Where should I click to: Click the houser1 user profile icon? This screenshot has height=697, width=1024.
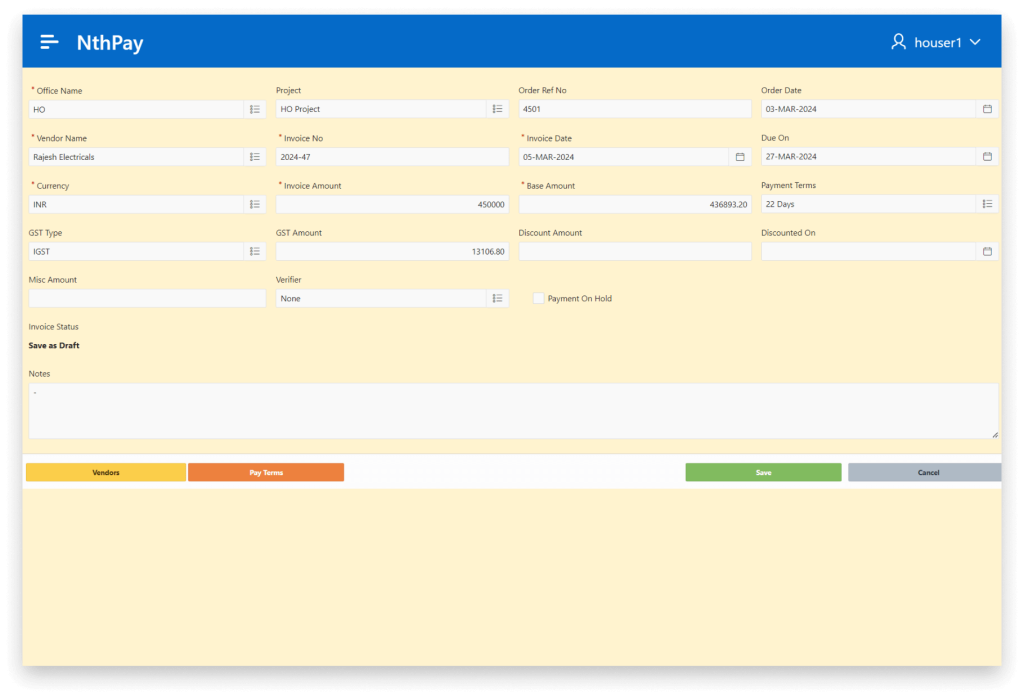click(898, 42)
